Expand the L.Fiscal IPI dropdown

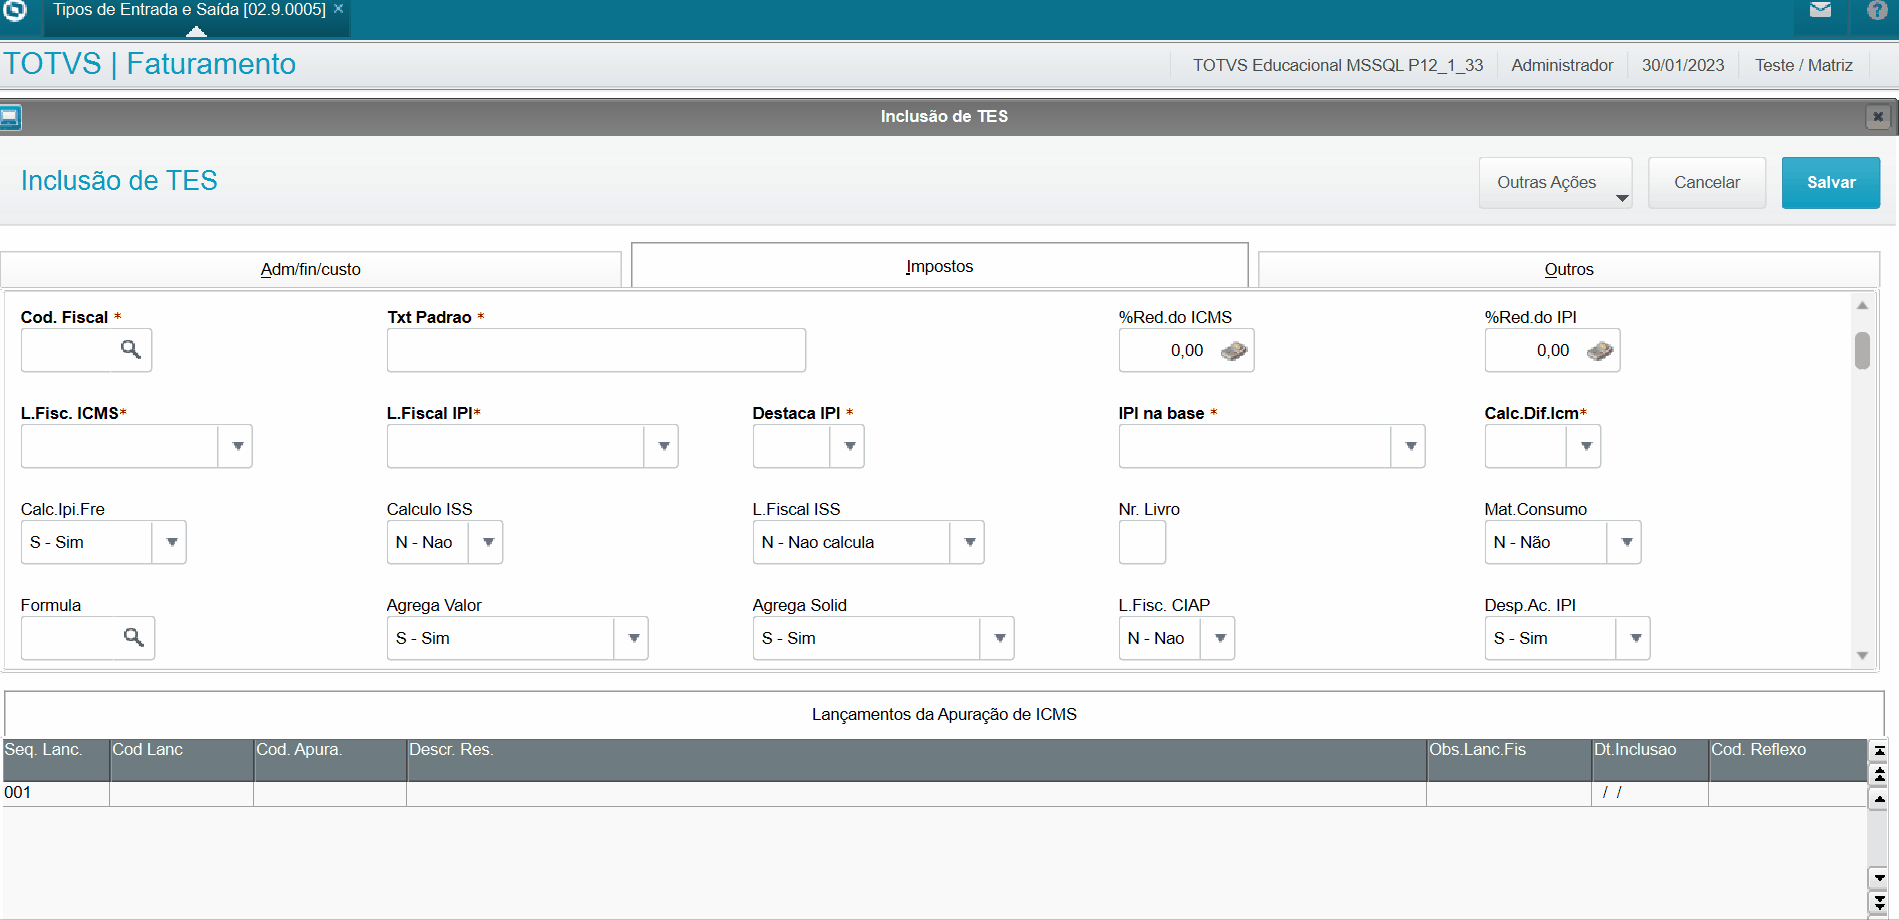[663, 446]
